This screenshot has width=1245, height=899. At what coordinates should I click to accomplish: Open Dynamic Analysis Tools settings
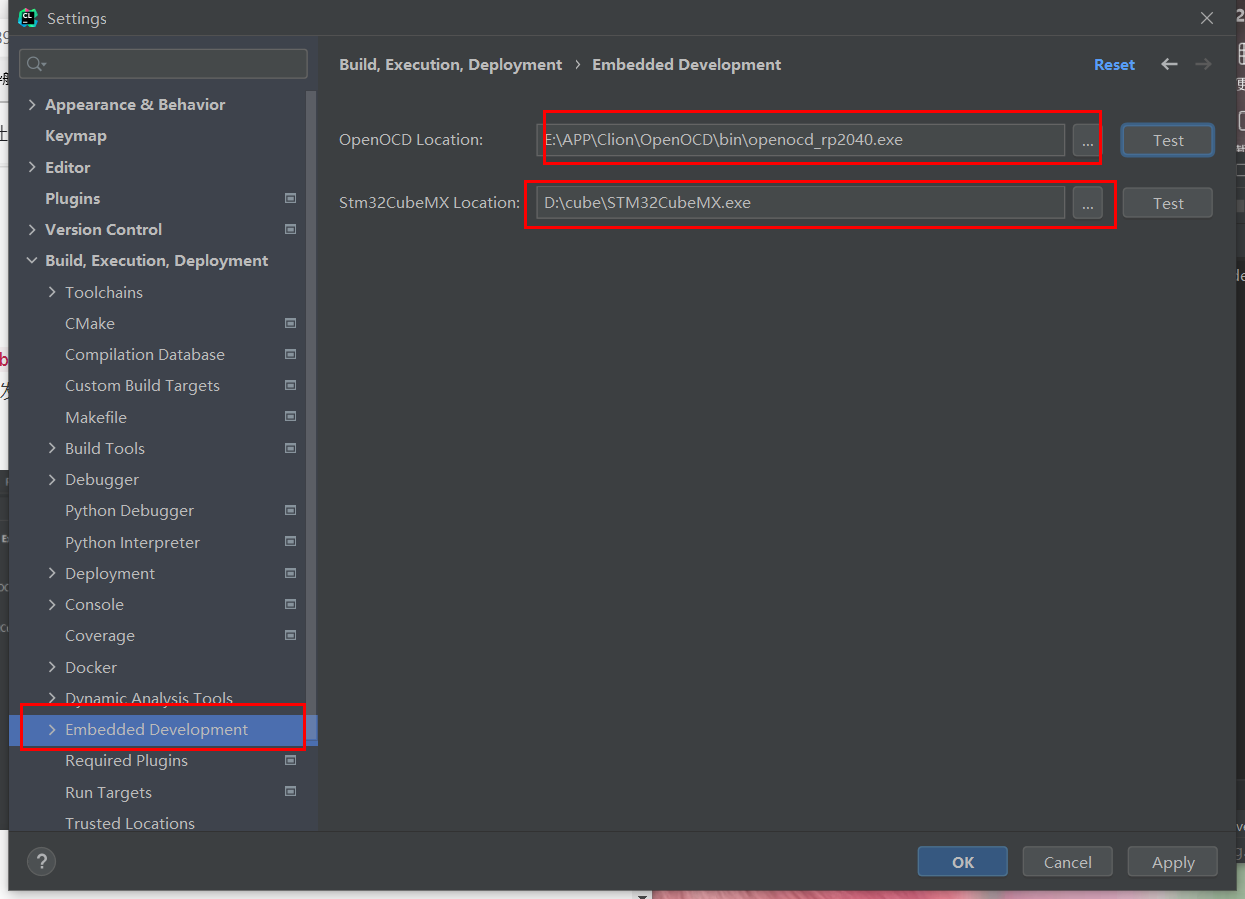(149, 698)
